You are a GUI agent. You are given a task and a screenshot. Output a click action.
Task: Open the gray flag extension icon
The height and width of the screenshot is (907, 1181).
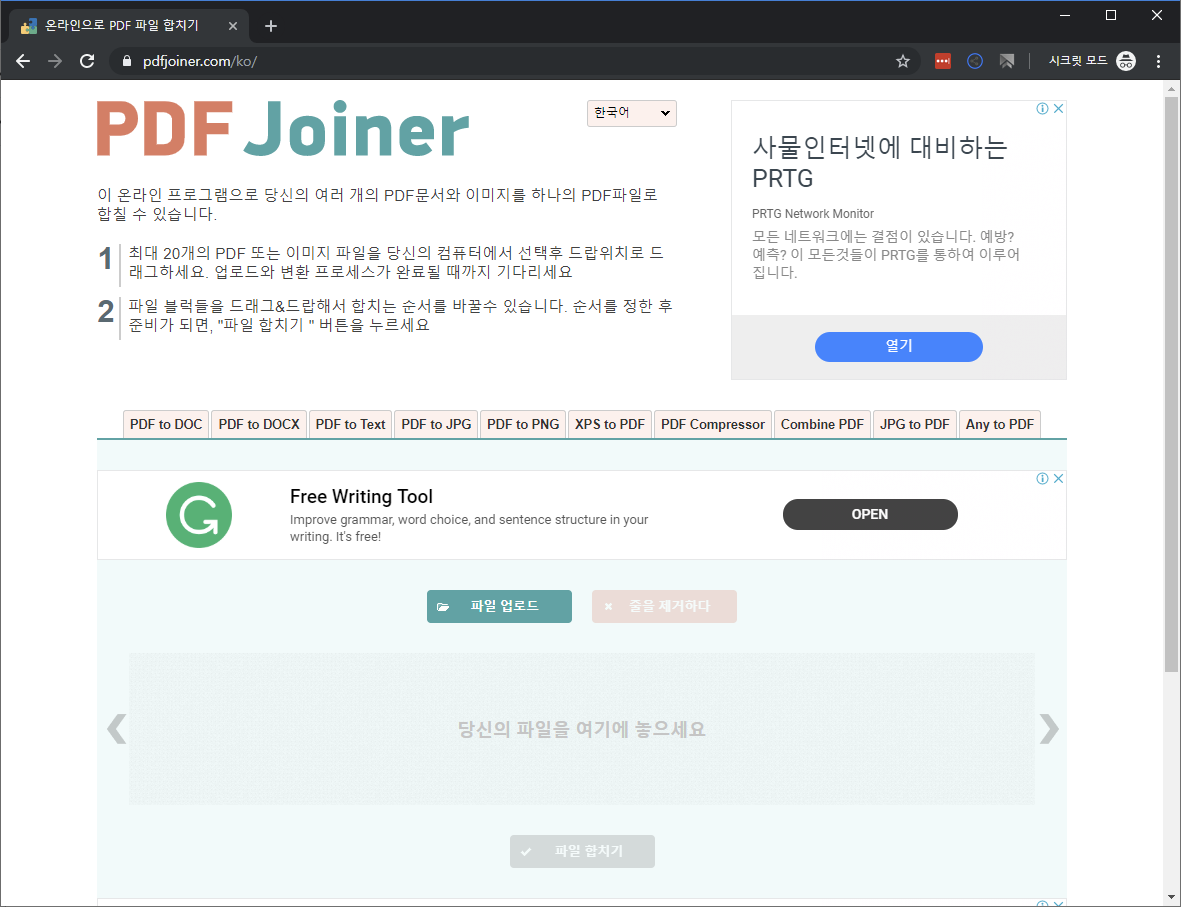click(x=1007, y=62)
